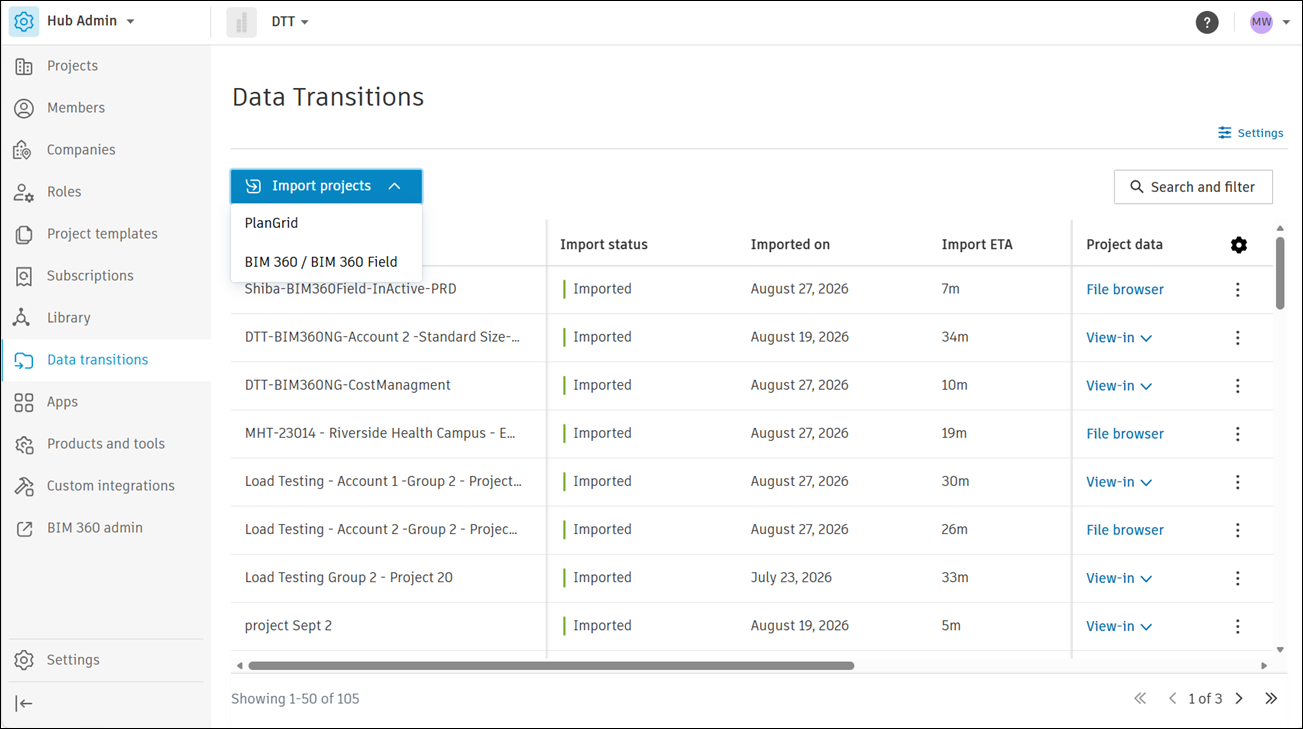This screenshot has width=1303, height=729.
Task: Click the Import ETA column header
Action: pyautogui.click(x=977, y=245)
